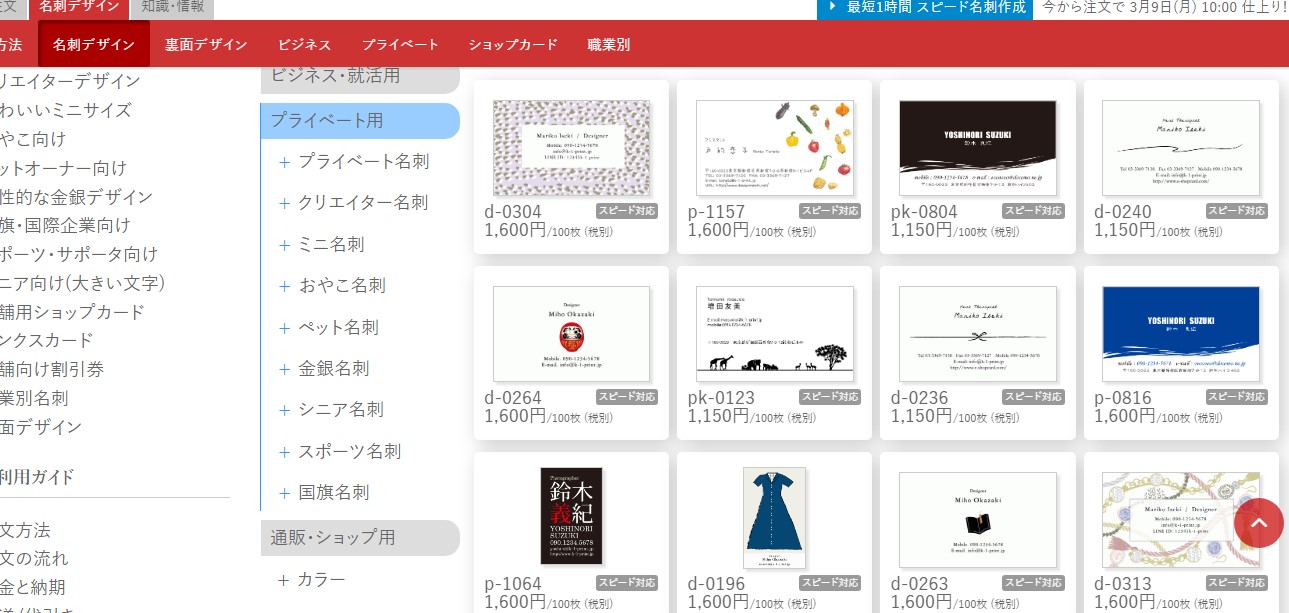Open the d-0263 book icon card thumbnail

click(x=978, y=520)
